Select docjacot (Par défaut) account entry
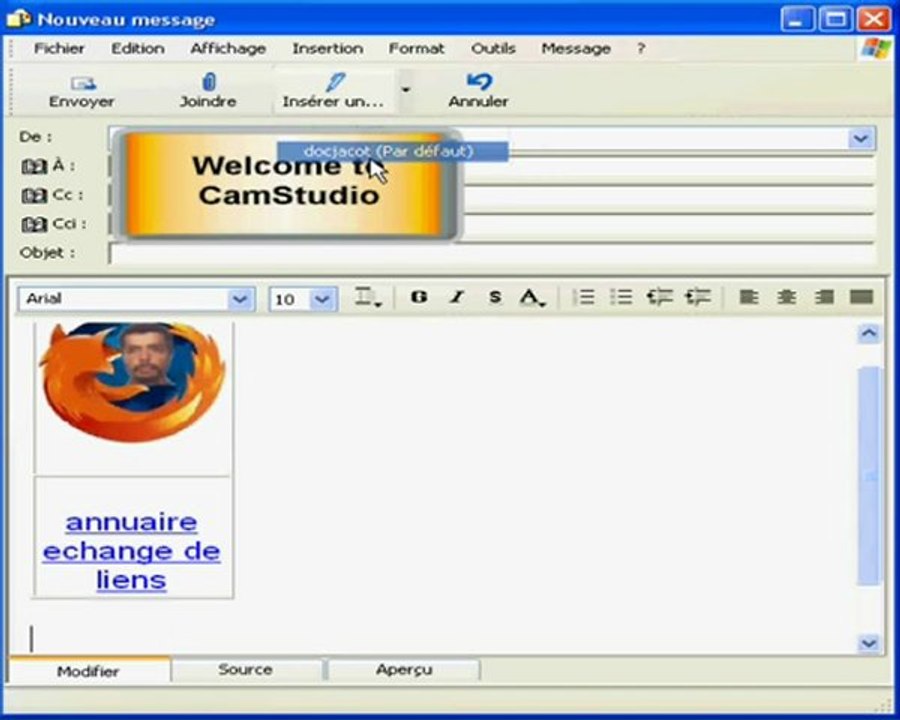Viewport: 900px width, 720px height. coord(393,152)
